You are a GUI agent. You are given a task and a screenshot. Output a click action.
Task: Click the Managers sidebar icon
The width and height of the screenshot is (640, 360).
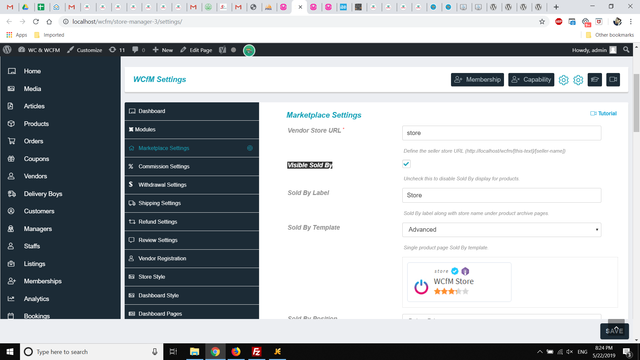point(11,229)
